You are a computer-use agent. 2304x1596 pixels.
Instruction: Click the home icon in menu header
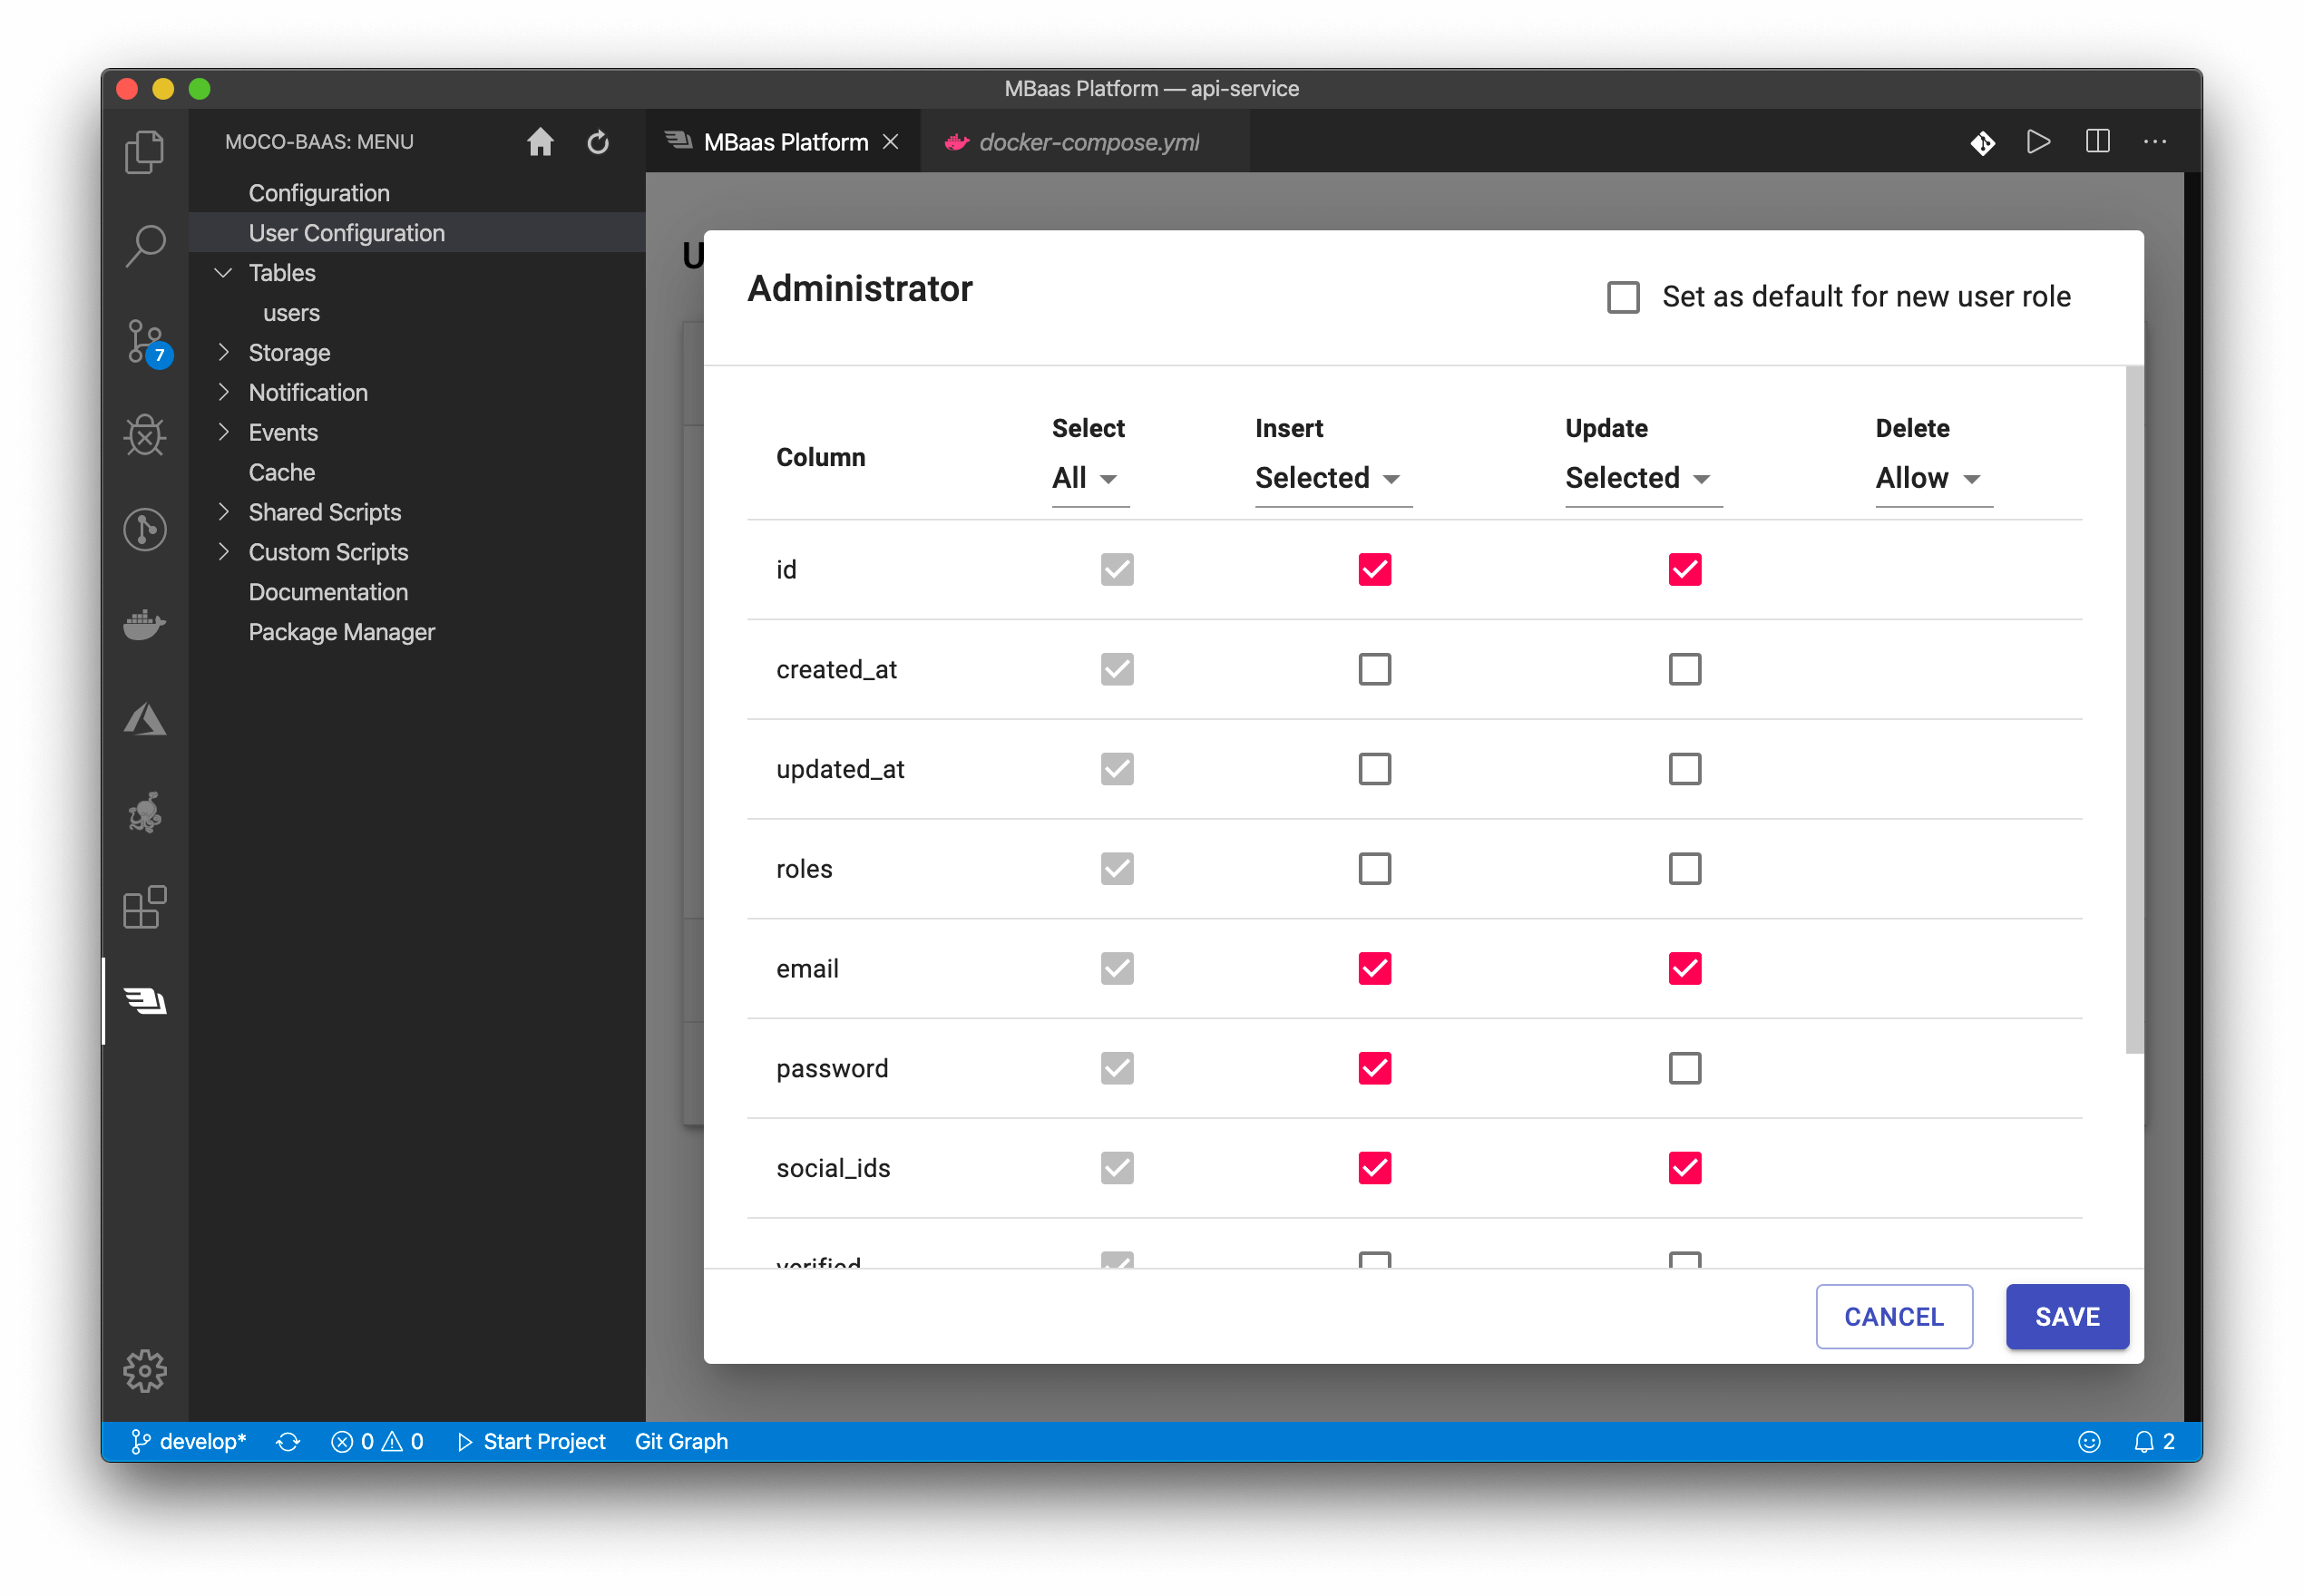[x=540, y=142]
